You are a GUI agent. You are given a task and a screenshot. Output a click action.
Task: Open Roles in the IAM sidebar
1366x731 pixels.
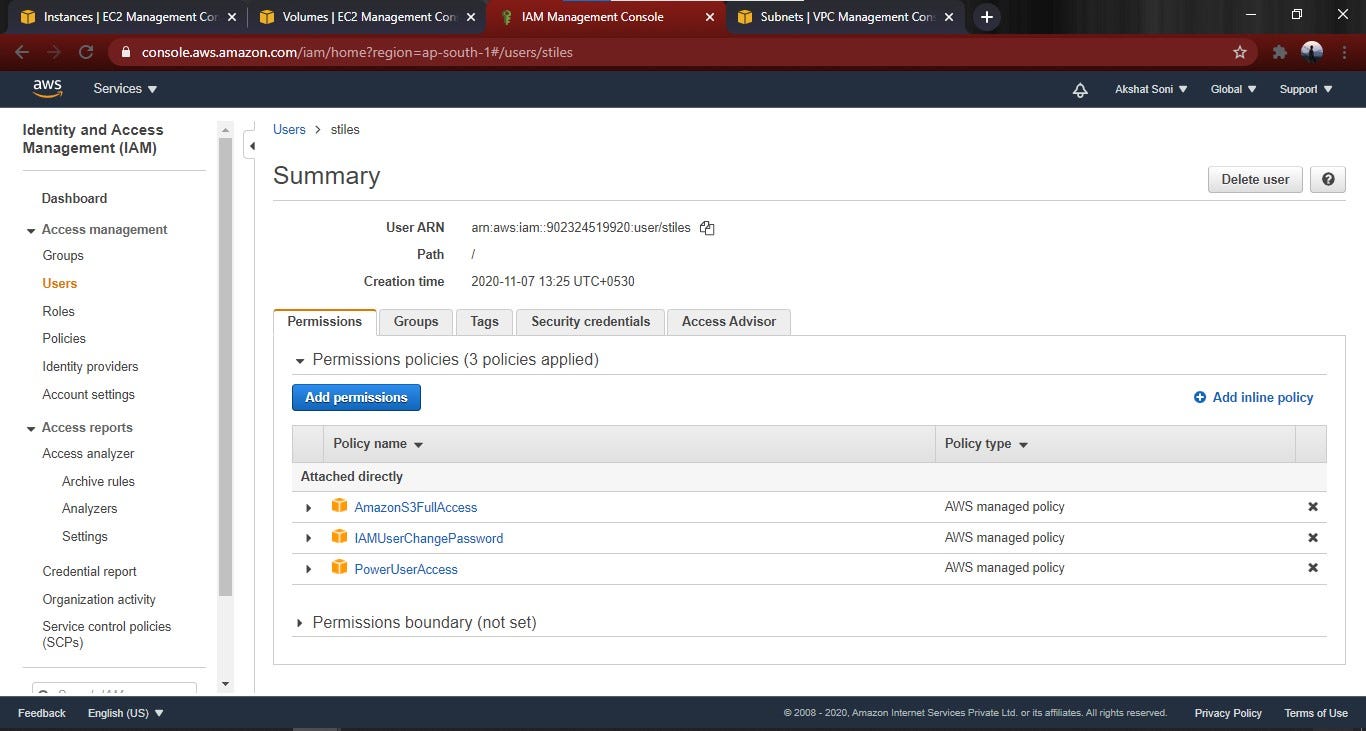point(58,312)
